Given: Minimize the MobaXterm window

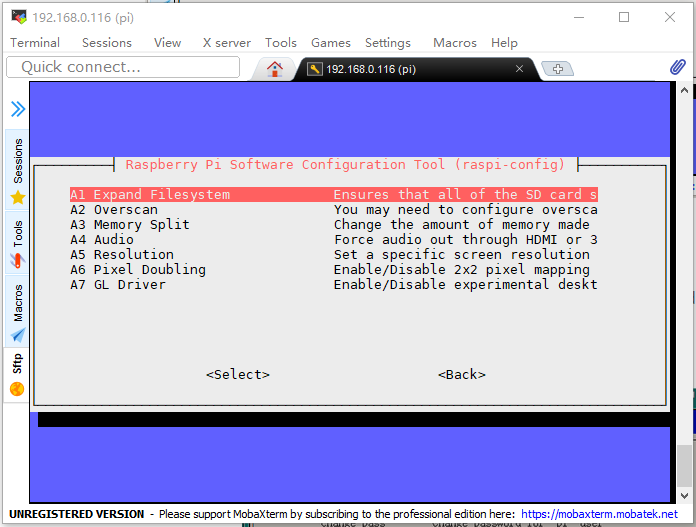Looking at the screenshot, I should point(578,17).
